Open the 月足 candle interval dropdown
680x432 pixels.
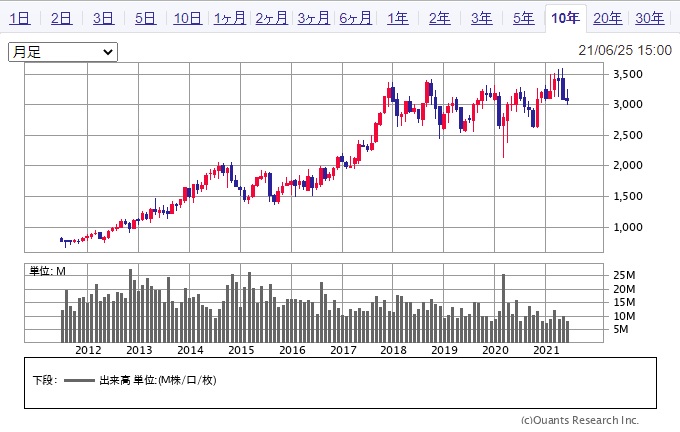pos(63,52)
